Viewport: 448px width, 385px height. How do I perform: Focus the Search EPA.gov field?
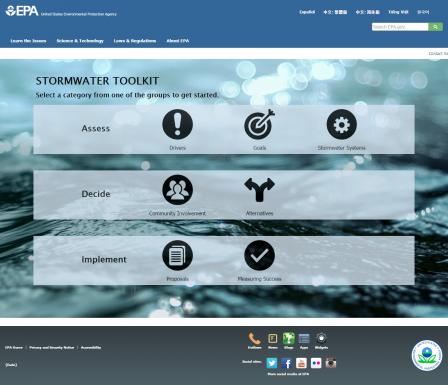(x=400, y=27)
